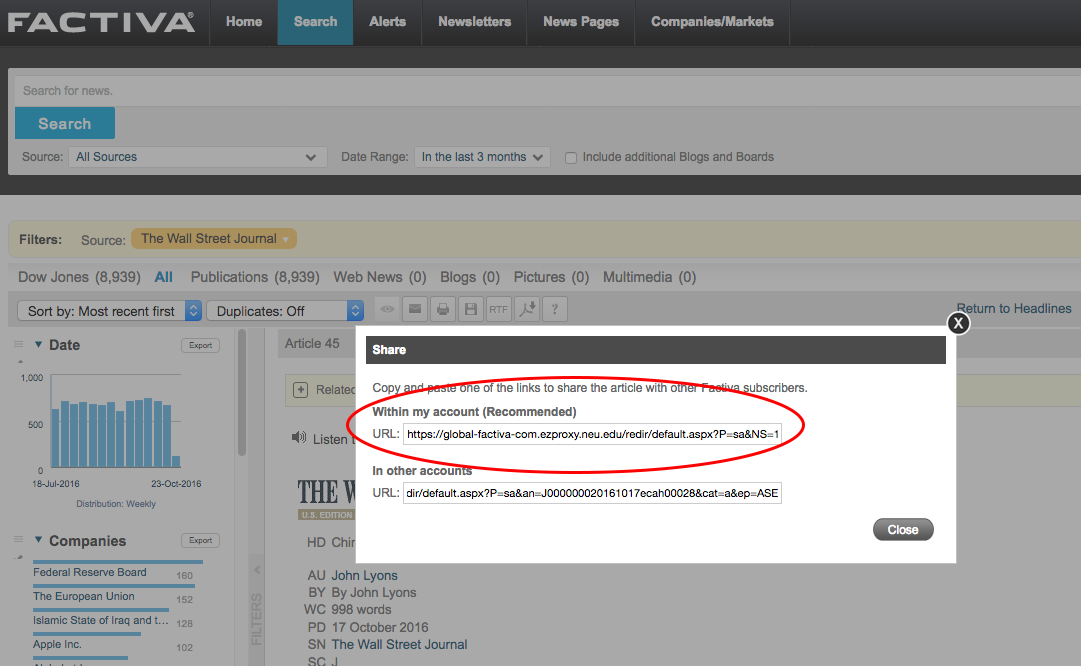Click Distribution: Weekly label
The width and height of the screenshot is (1081, 666).
(116, 504)
